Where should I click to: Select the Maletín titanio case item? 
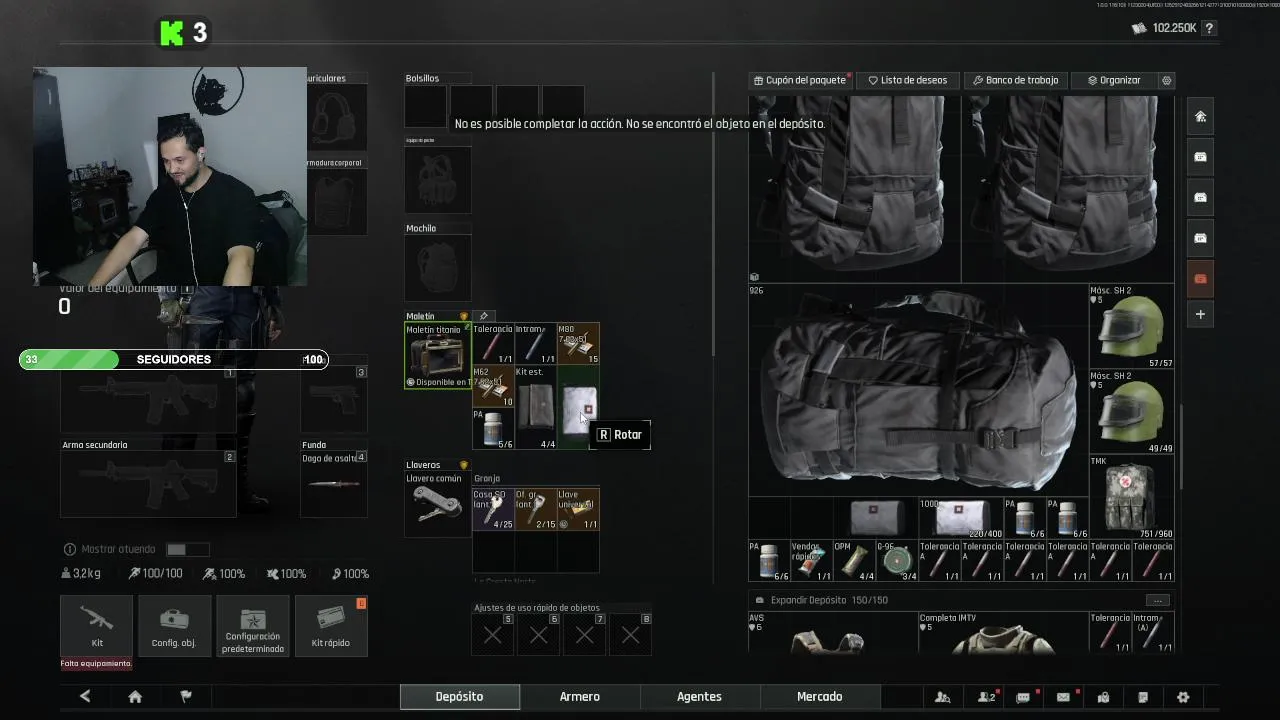pyautogui.click(x=437, y=356)
